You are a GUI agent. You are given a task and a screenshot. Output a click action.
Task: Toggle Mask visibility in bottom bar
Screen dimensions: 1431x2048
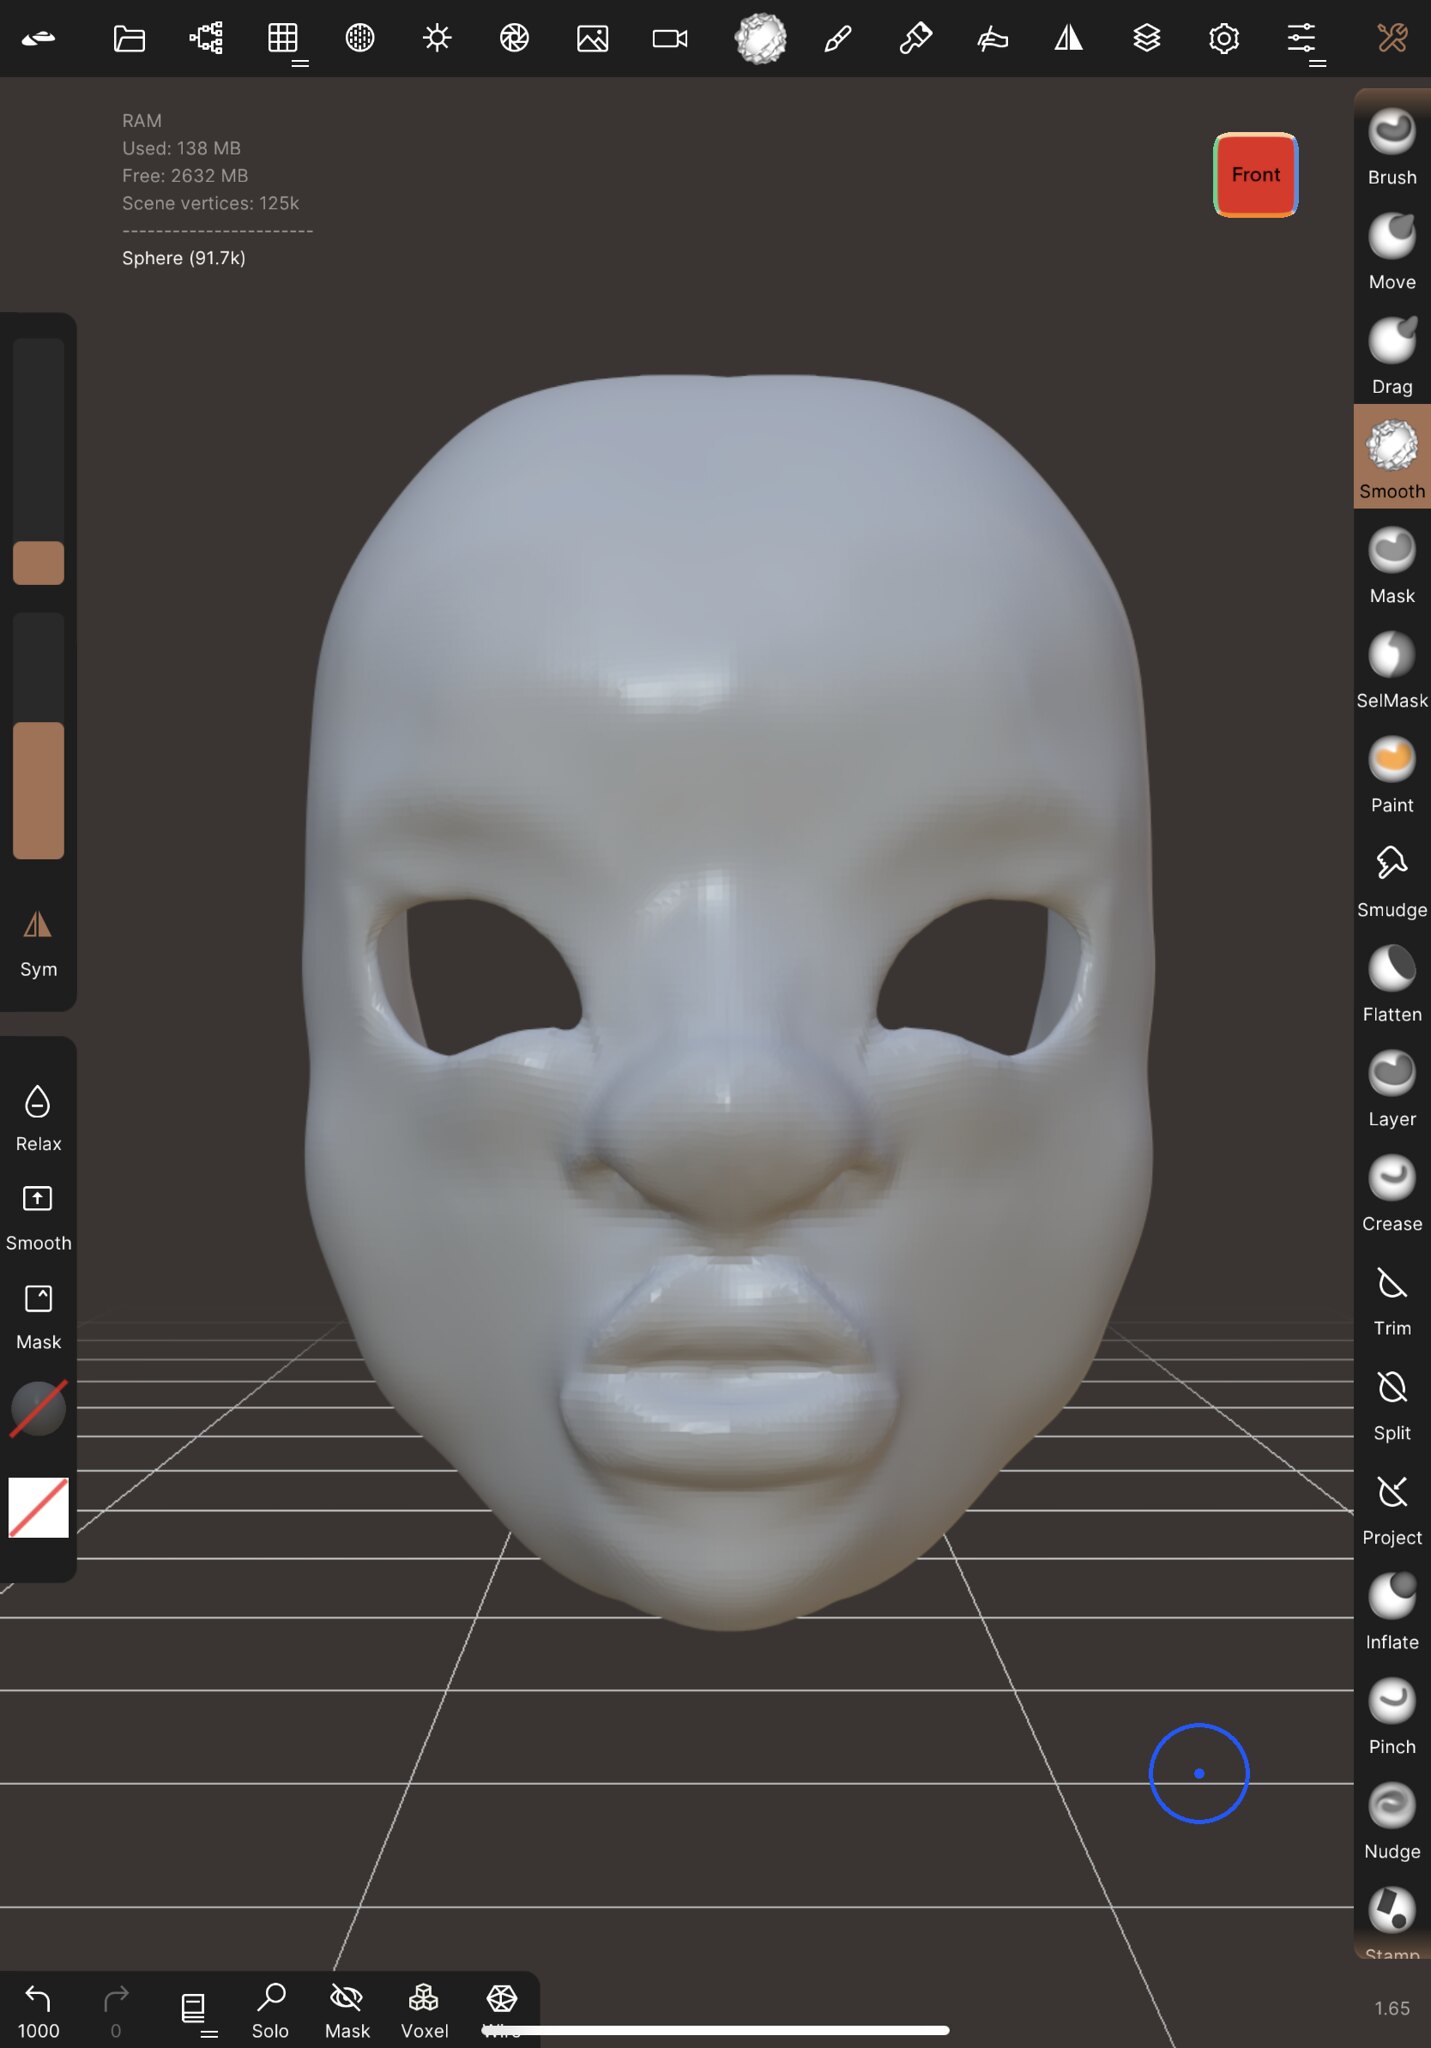(347, 2010)
